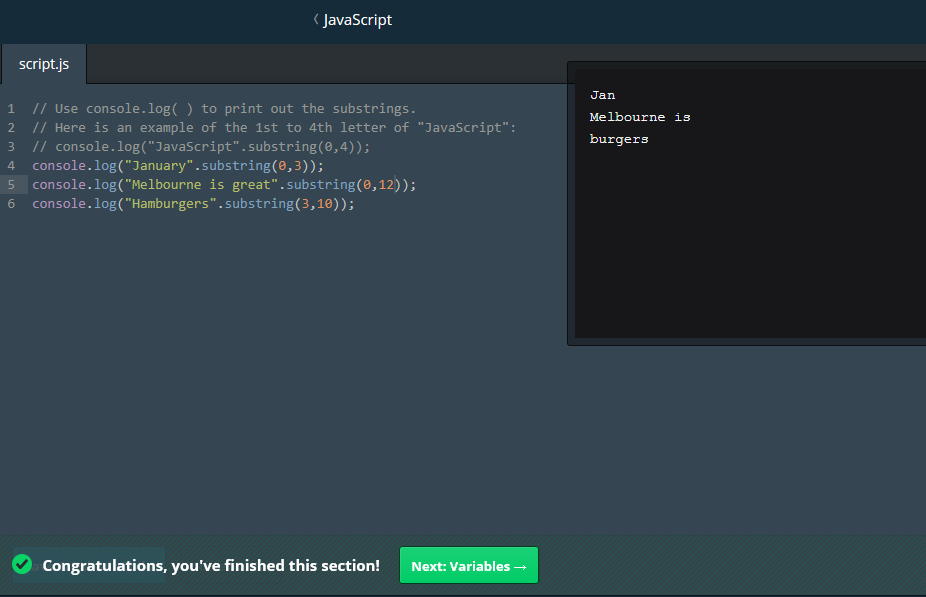The image size is (926, 597).
Task: Select line number 2 in the gutter
Action: [11, 128]
